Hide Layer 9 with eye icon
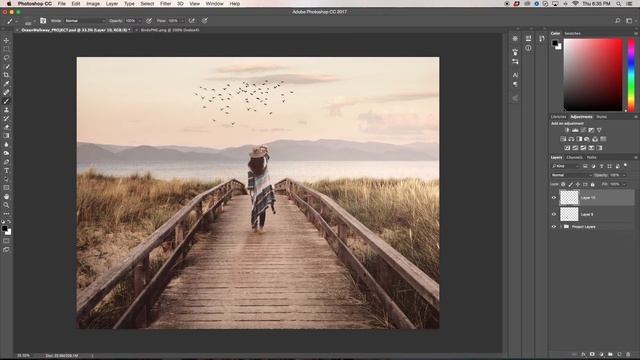 click(554, 214)
